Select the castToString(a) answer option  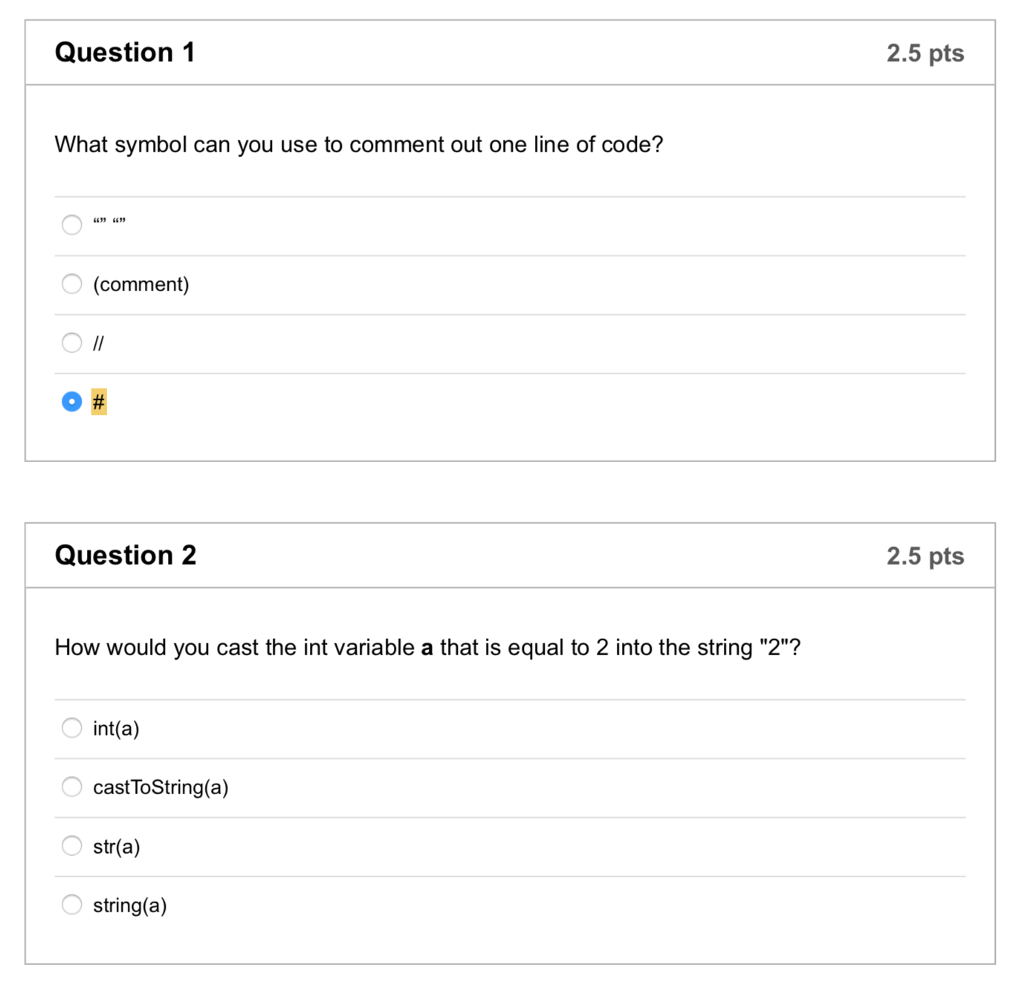(x=71, y=786)
